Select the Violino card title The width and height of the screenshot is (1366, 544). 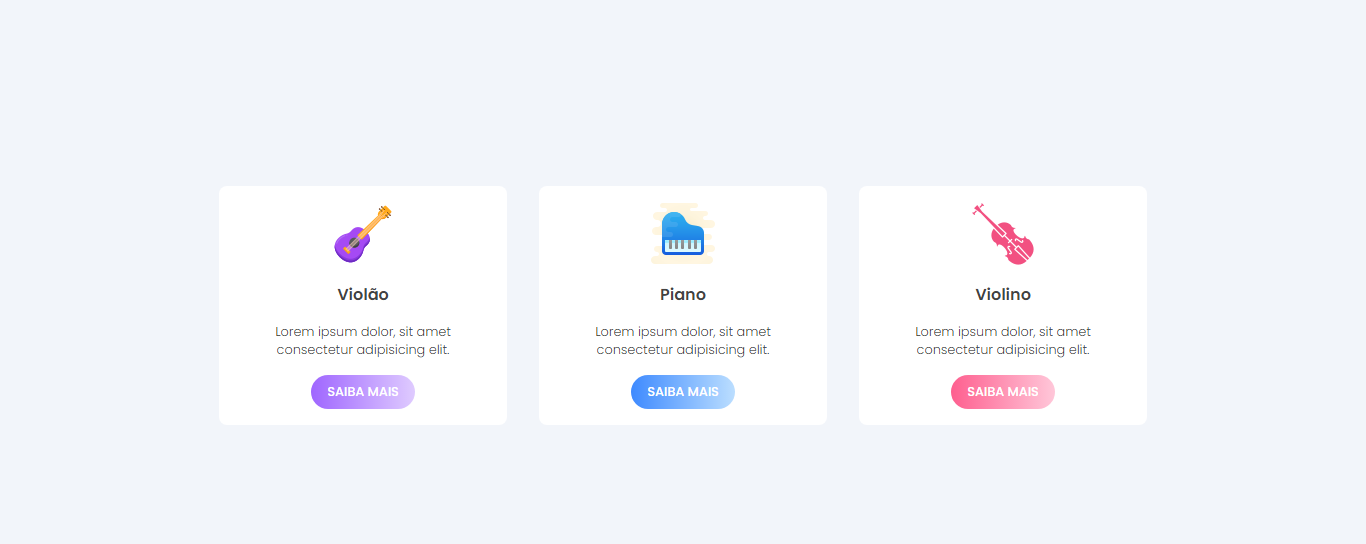coord(1003,295)
